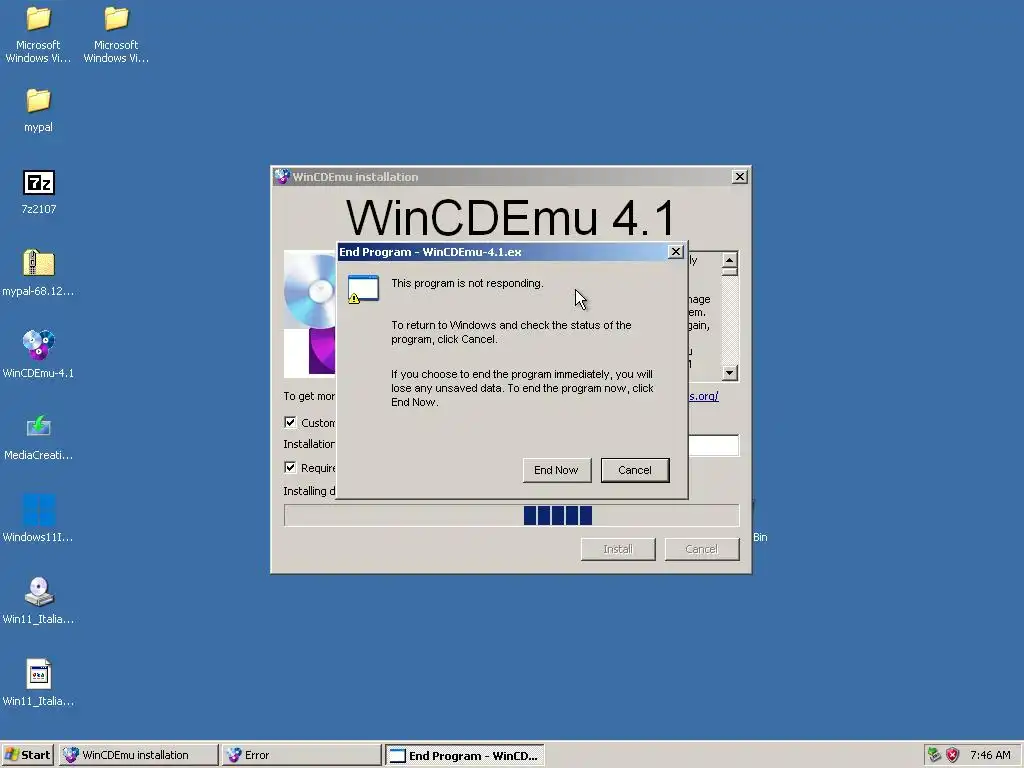The image size is (1024, 768).
Task: Toggle the Custom checkbox in installer
Action: coord(290,423)
